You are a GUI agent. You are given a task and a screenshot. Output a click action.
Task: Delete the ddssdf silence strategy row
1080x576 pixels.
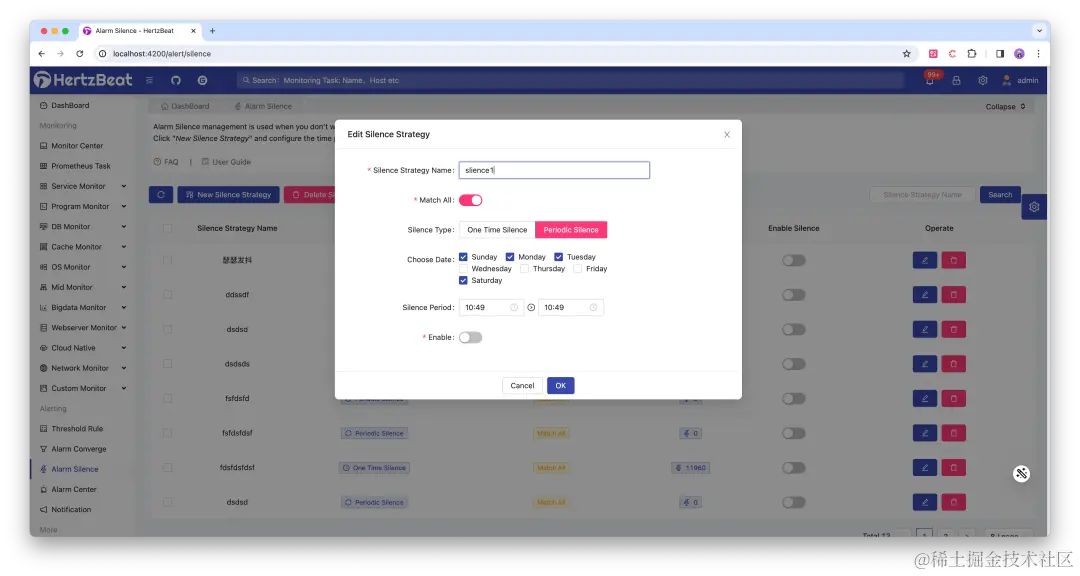tap(953, 295)
